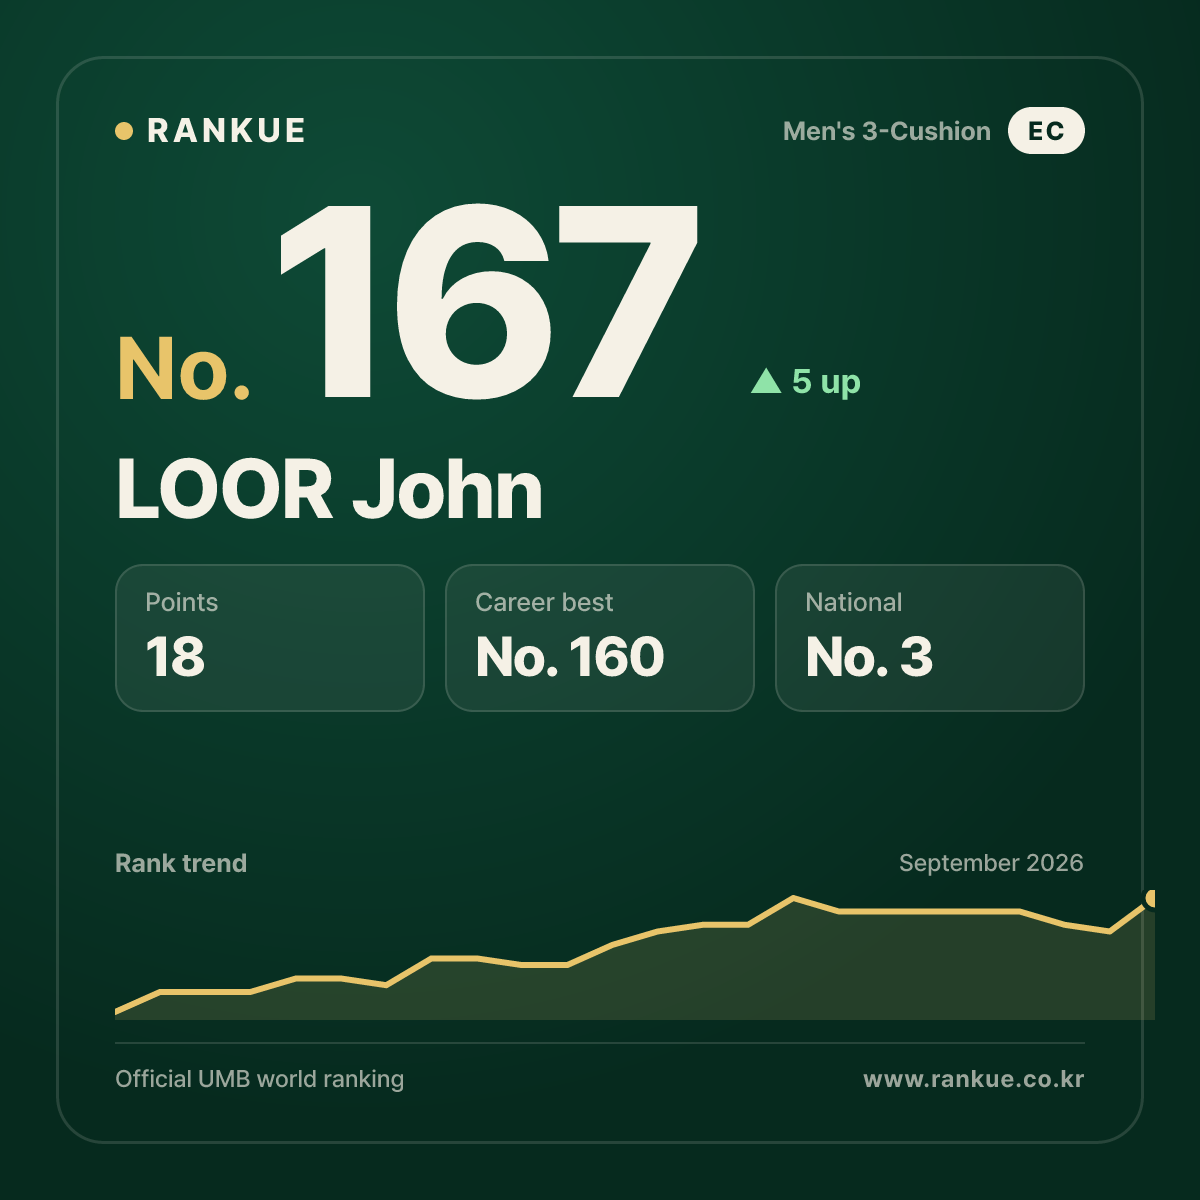
Task: Open the www.rankue.co.kr link
Action: click(x=974, y=1079)
